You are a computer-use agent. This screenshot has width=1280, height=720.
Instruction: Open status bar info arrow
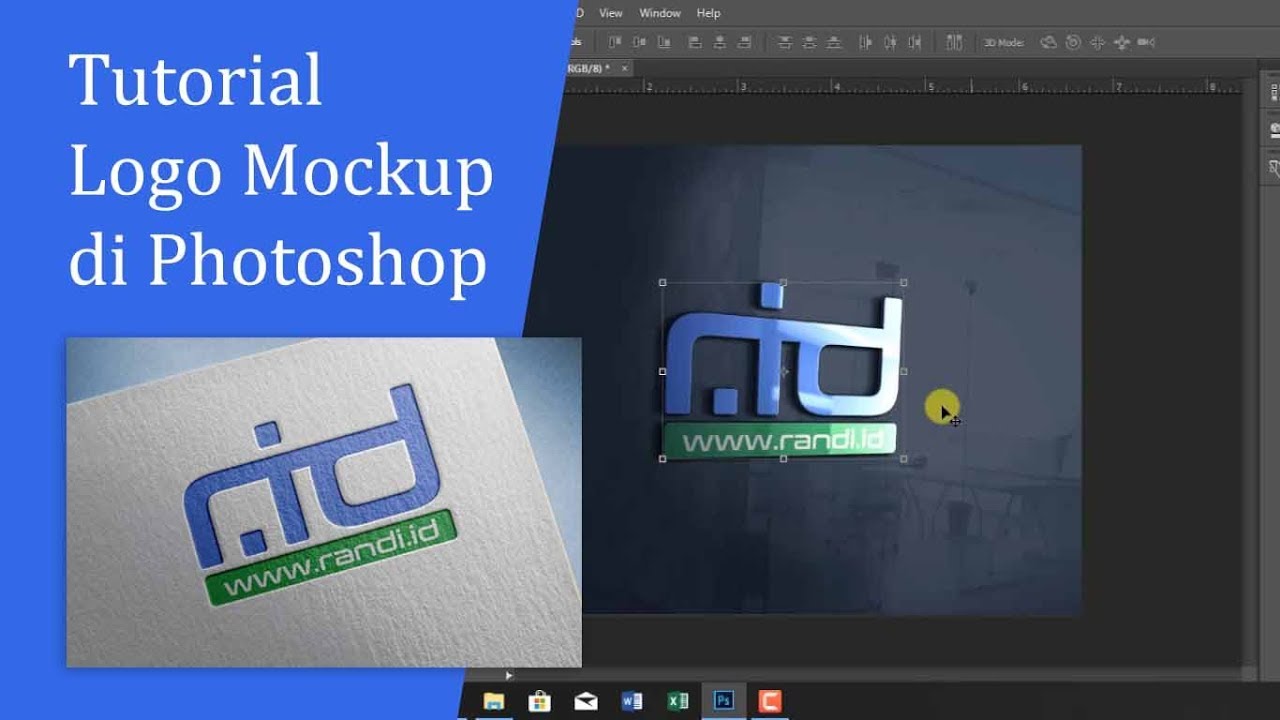coord(509,676)
